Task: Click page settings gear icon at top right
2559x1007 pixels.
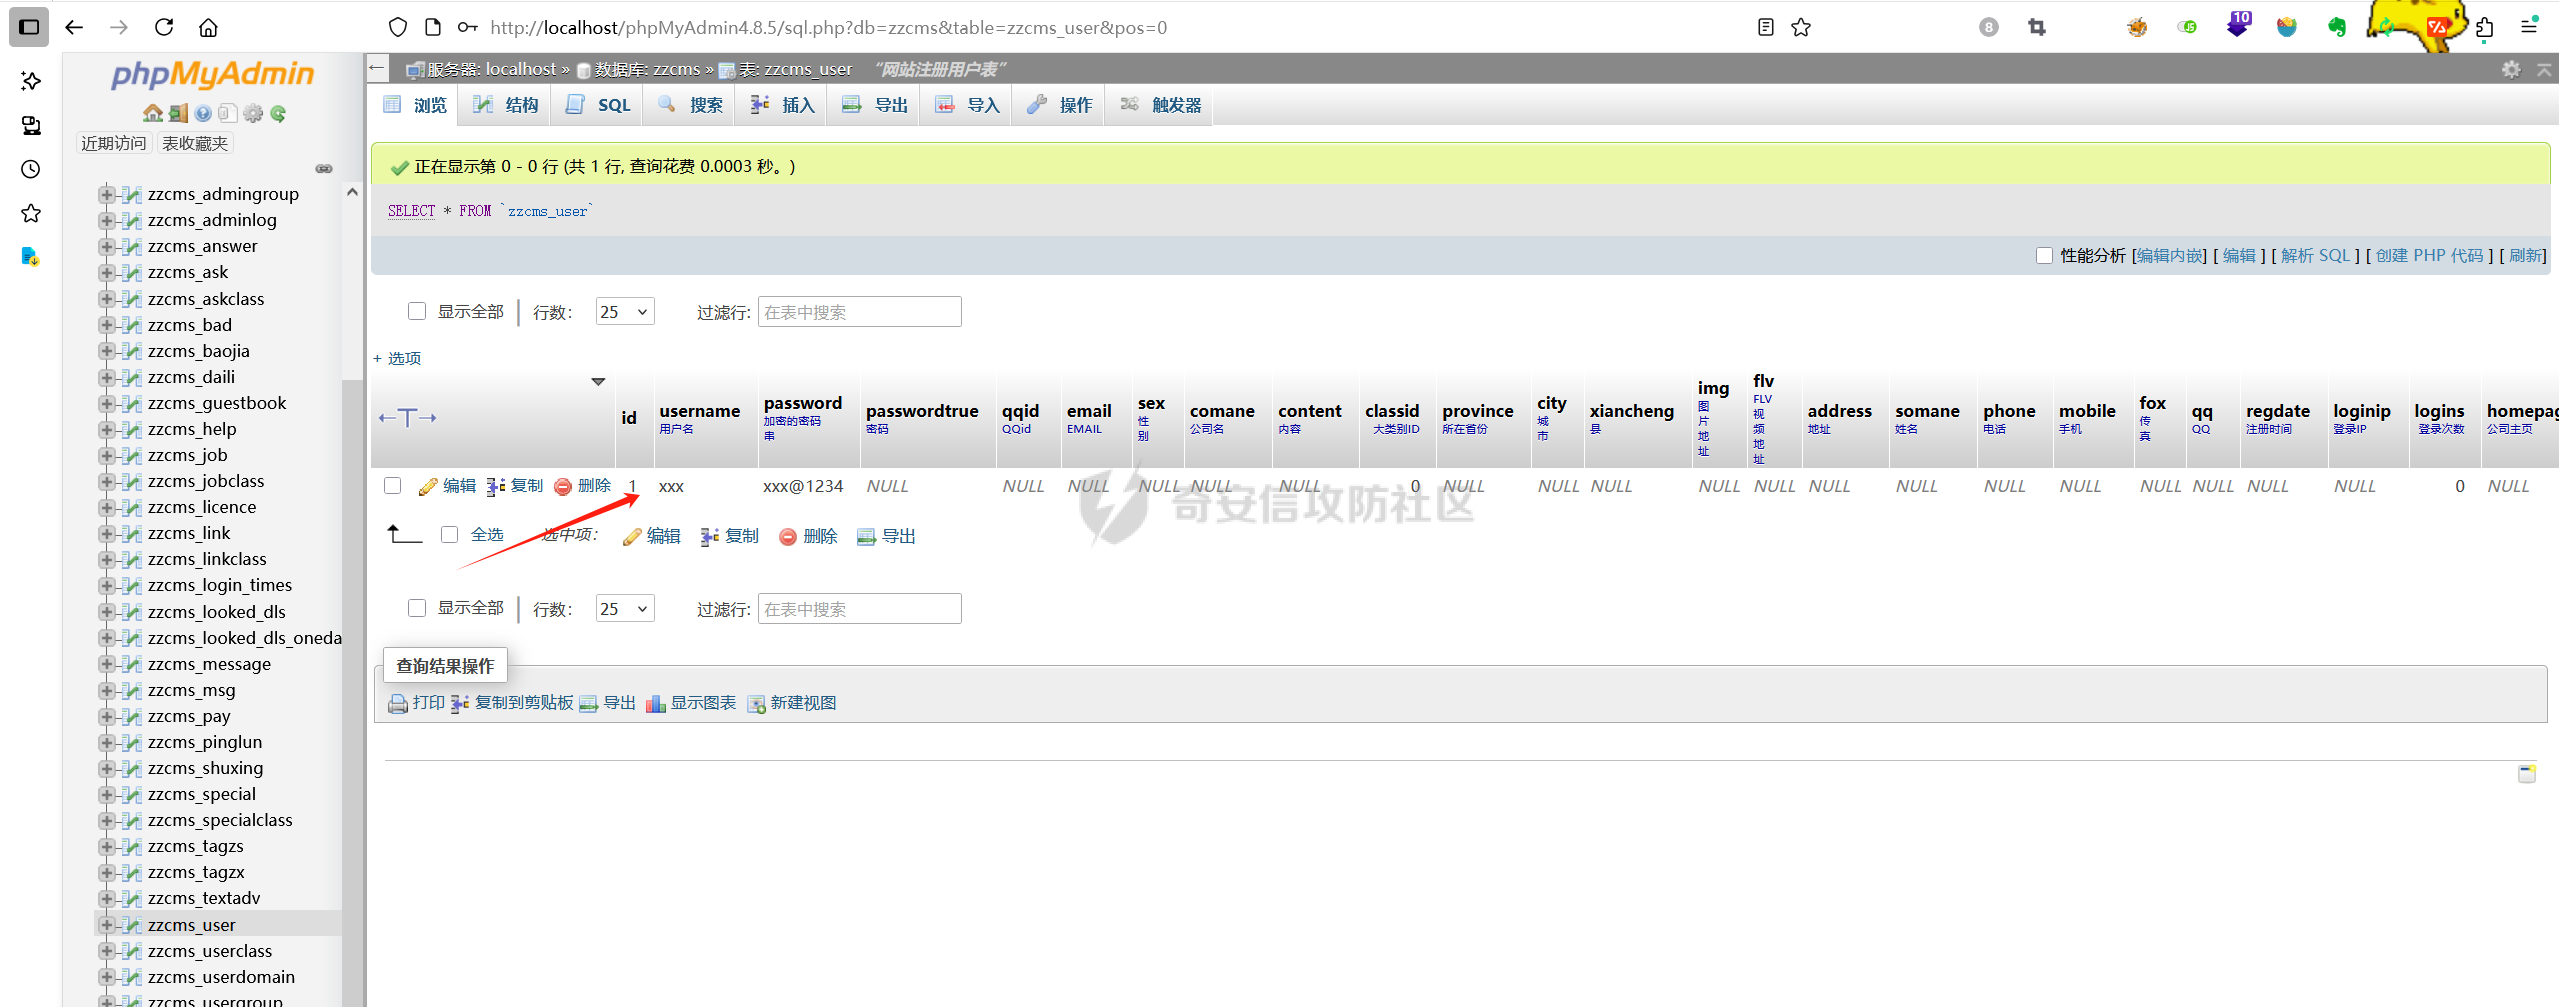Action: 2511,69
